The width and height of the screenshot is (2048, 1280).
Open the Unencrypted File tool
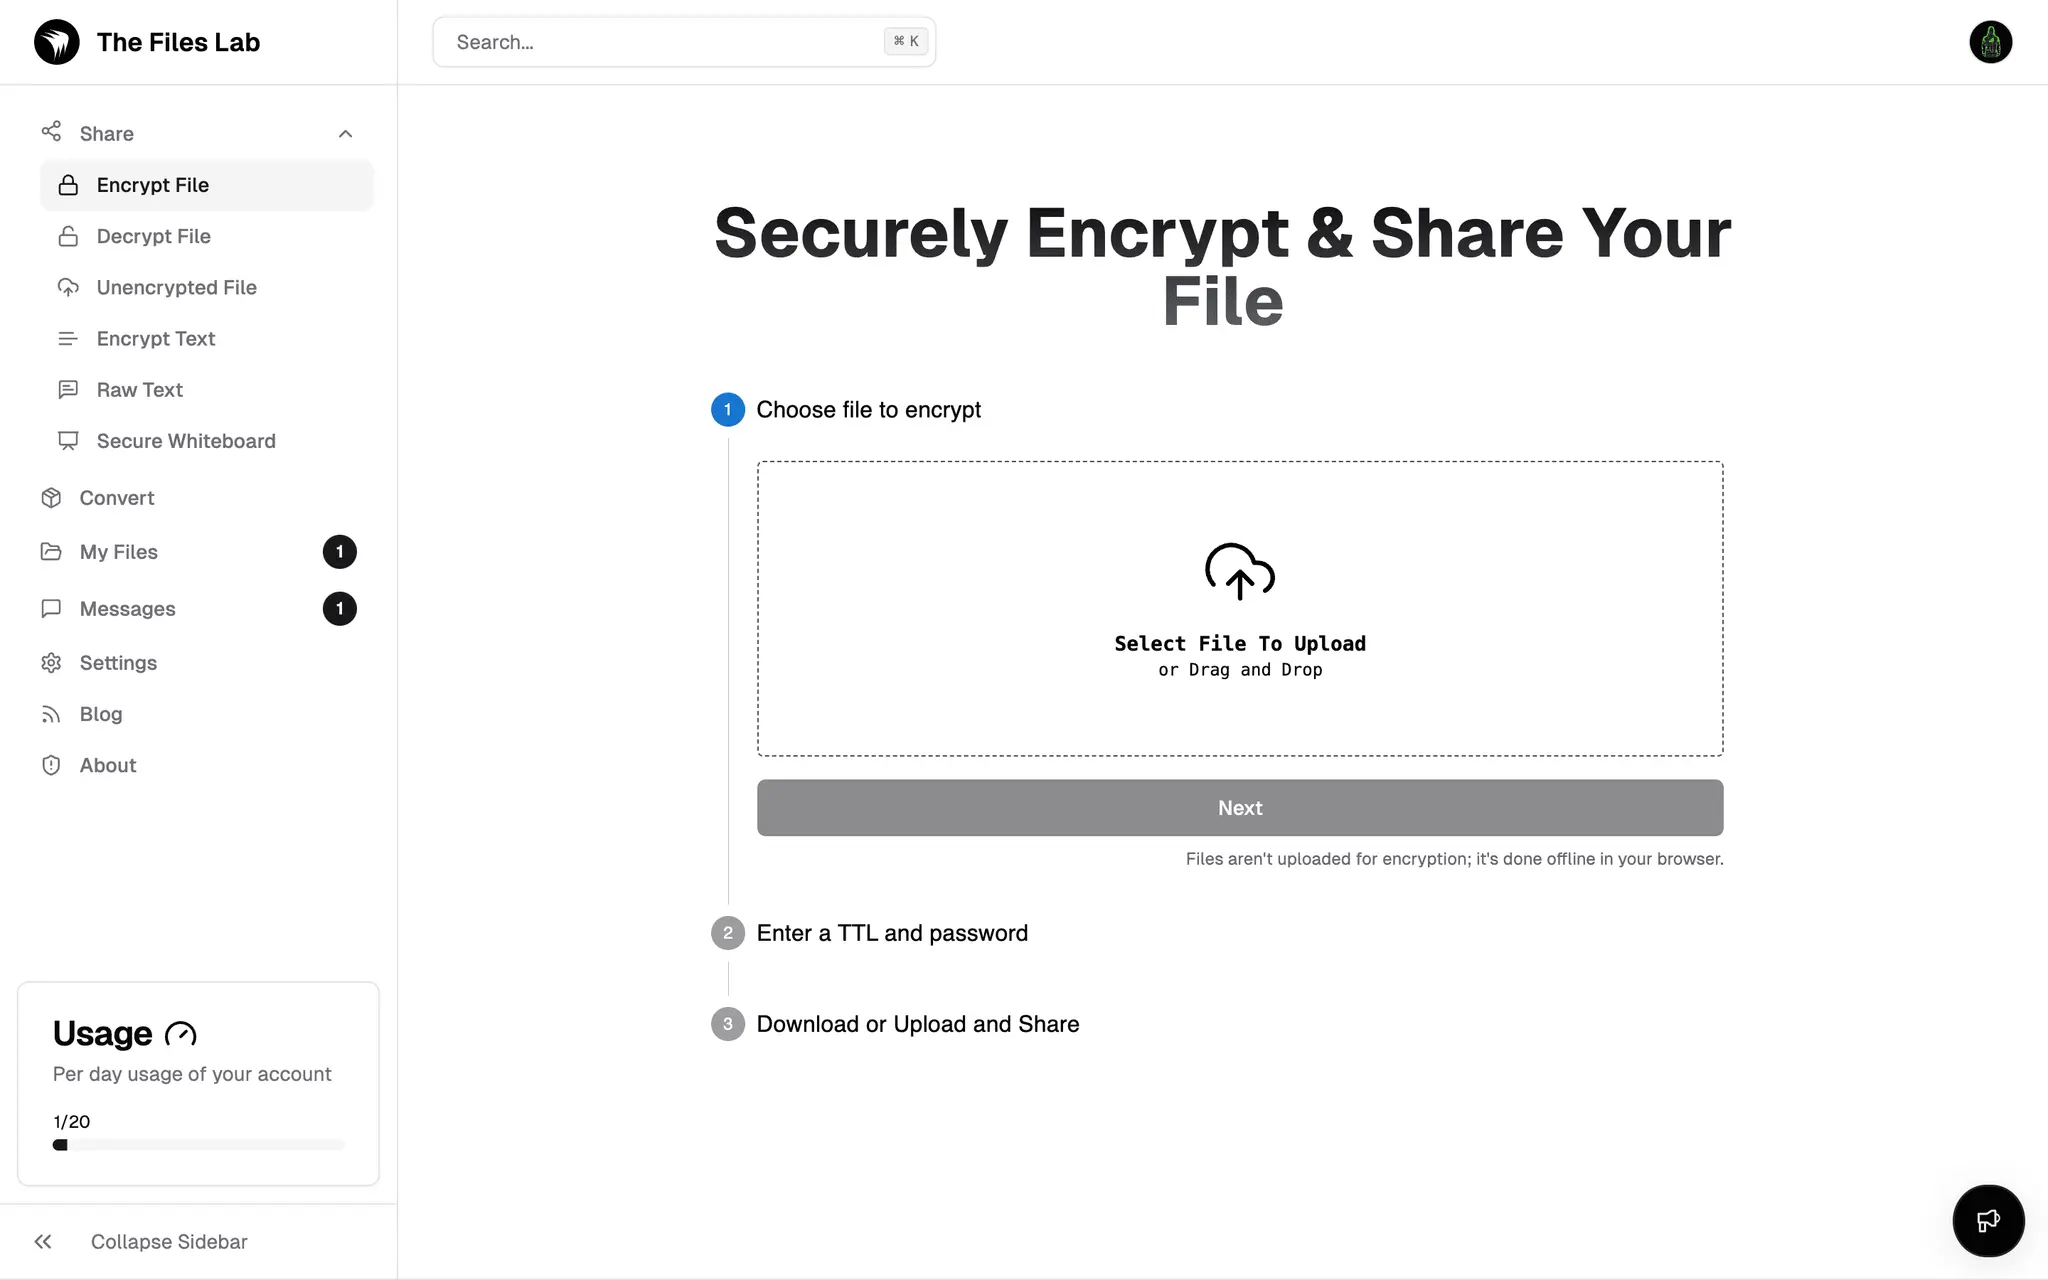175,286
